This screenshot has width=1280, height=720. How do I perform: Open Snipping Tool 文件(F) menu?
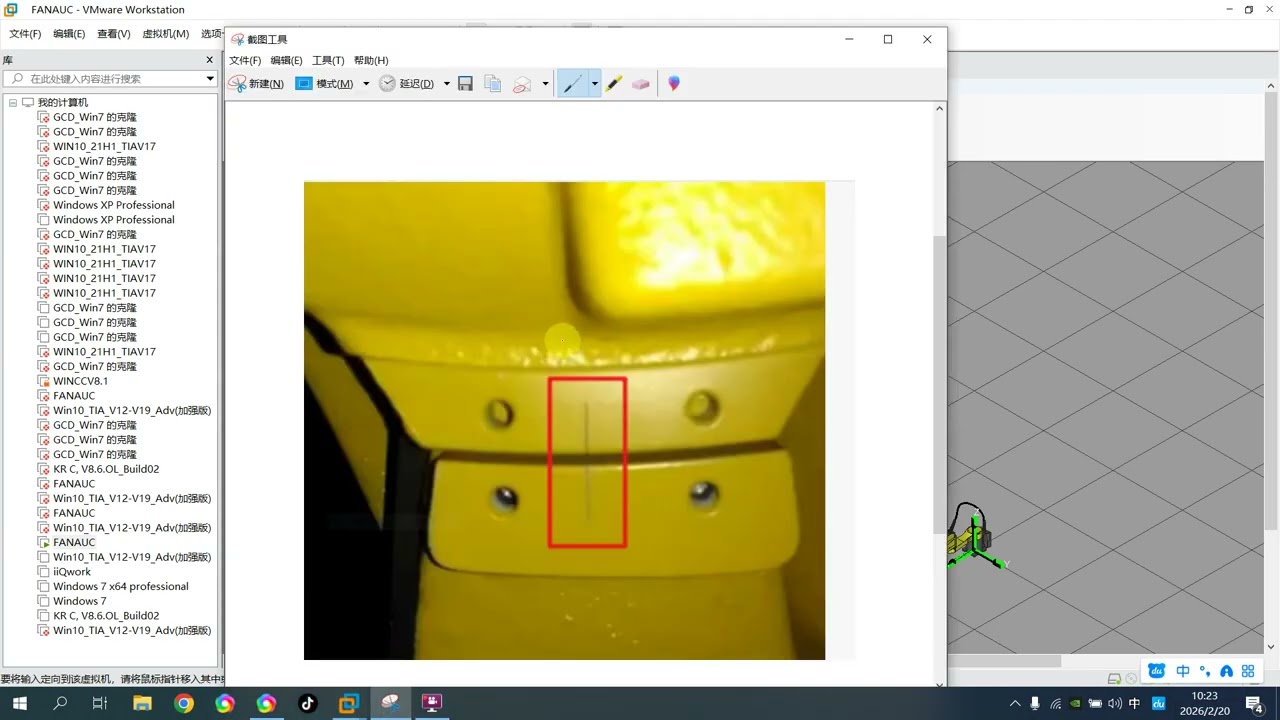[245, 60]
